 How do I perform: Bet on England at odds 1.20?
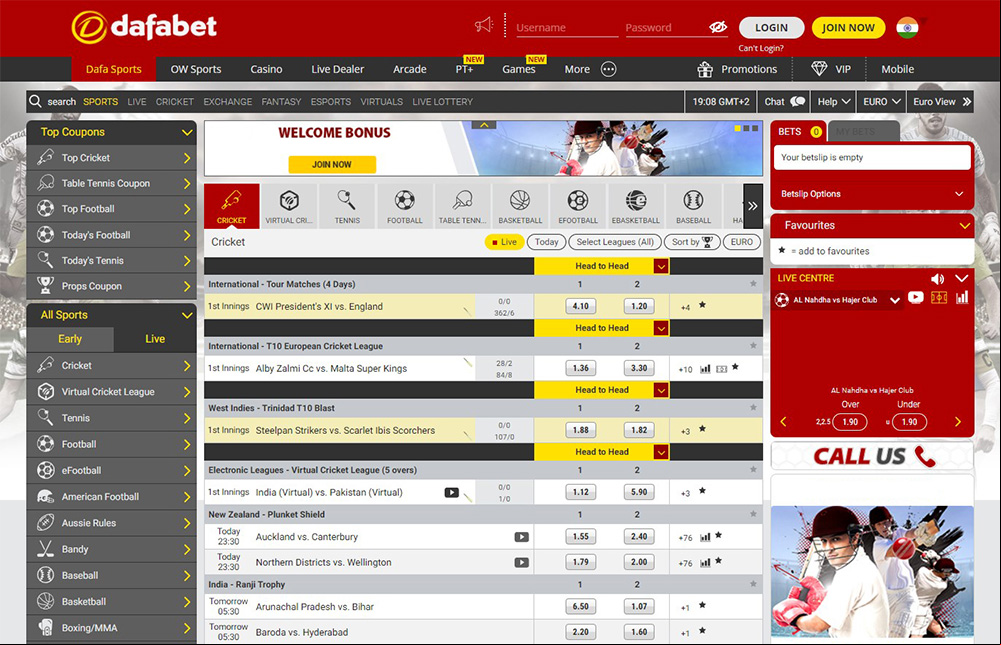pyautogui.click(x=639, y=306)
